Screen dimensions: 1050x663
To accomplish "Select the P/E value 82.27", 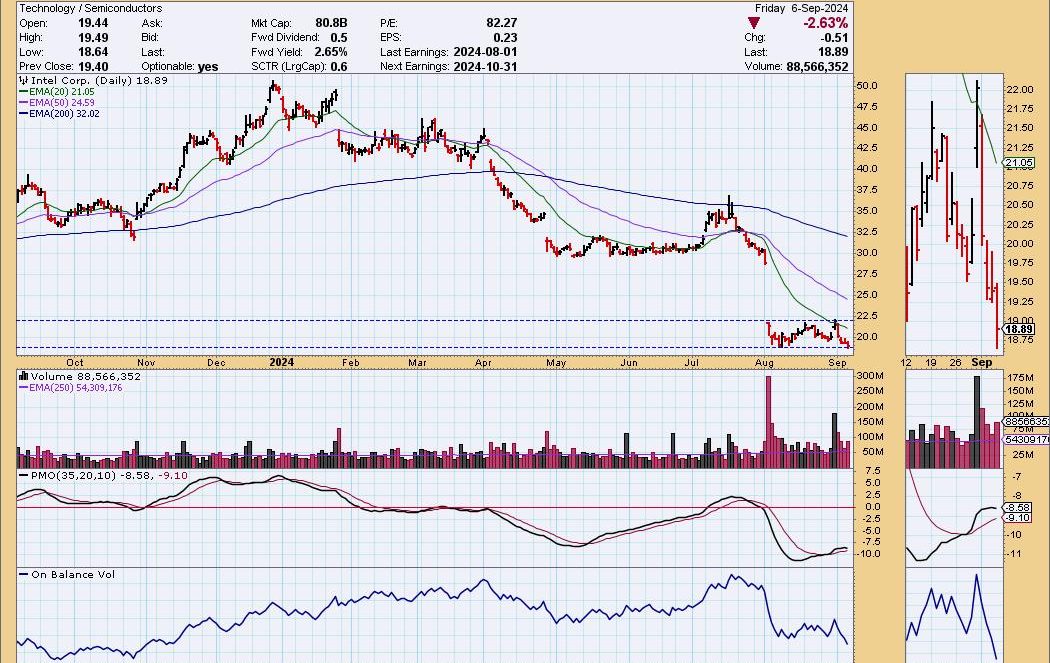I will coord(502,23).
